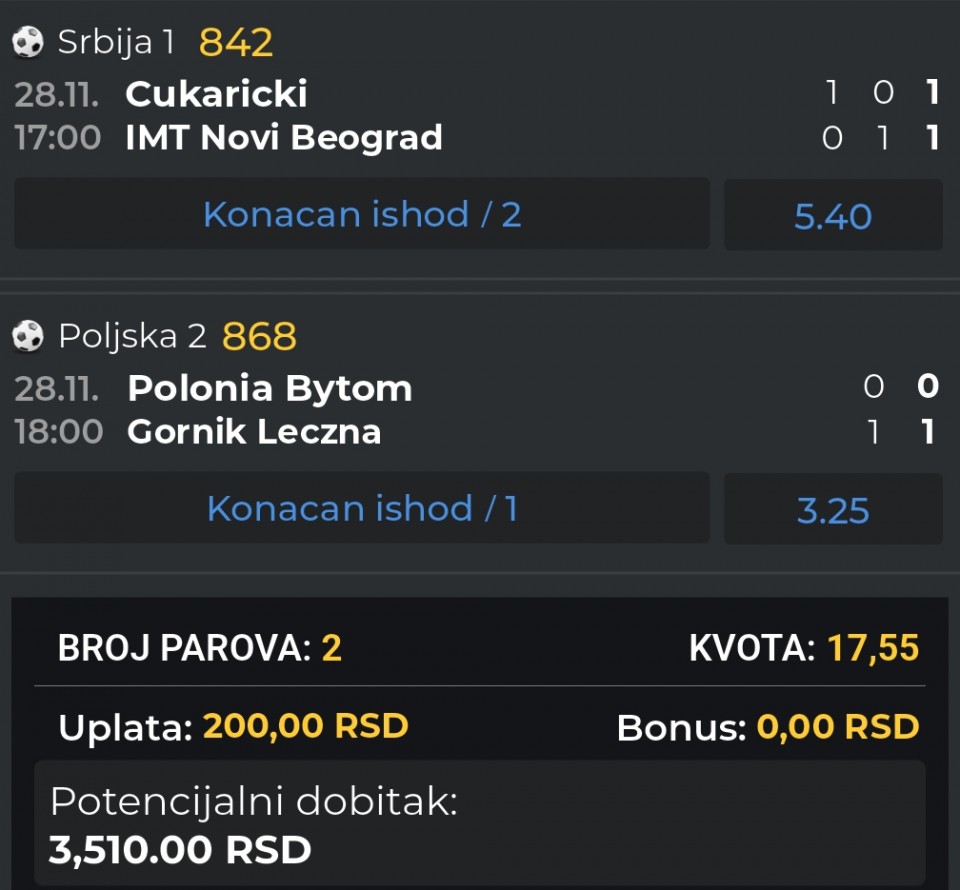Open the Gornik Leczna team name
Image resolution: width=960 pixels, height=890 pixels.
point(254,432)
